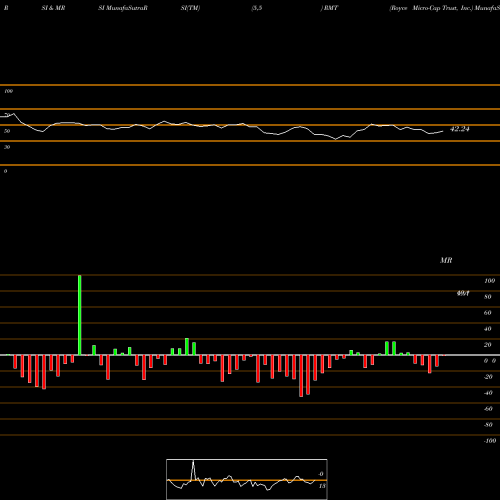Click the MR panel title label
This screenshot has width=500, height=500.
pos(446,260)
